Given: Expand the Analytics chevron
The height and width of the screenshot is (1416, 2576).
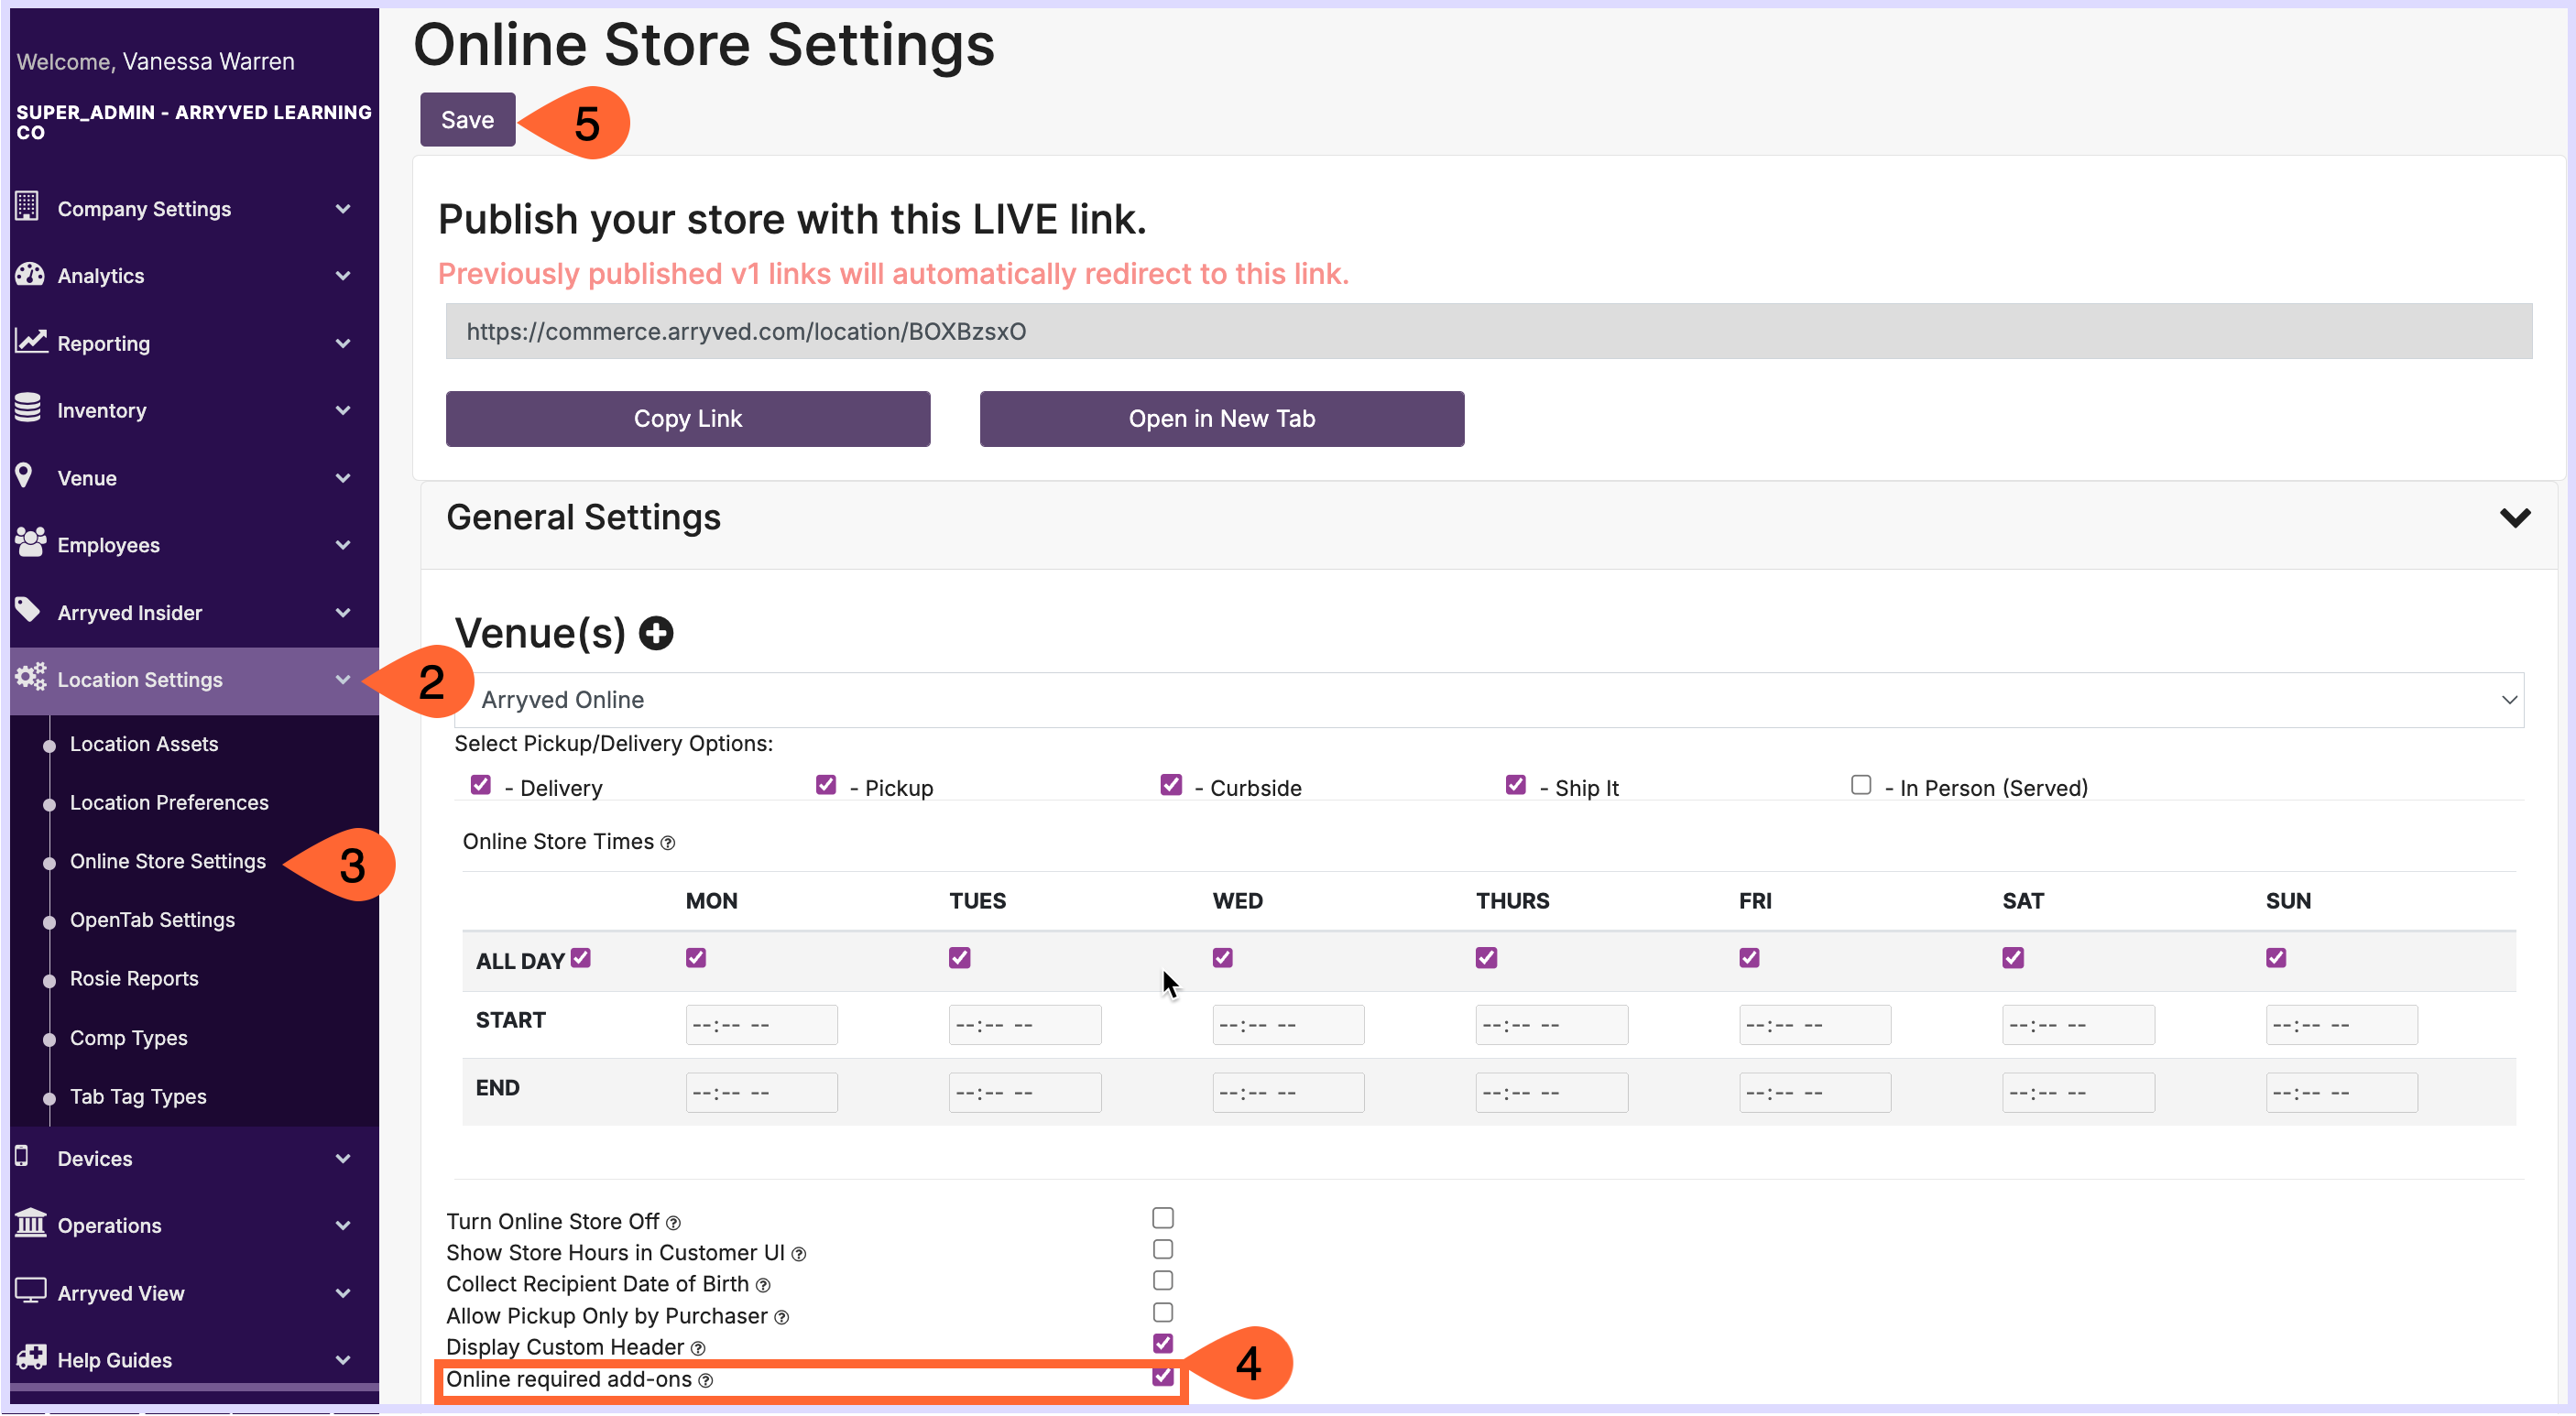Looking at the screenshot, I should pos(343,276).
